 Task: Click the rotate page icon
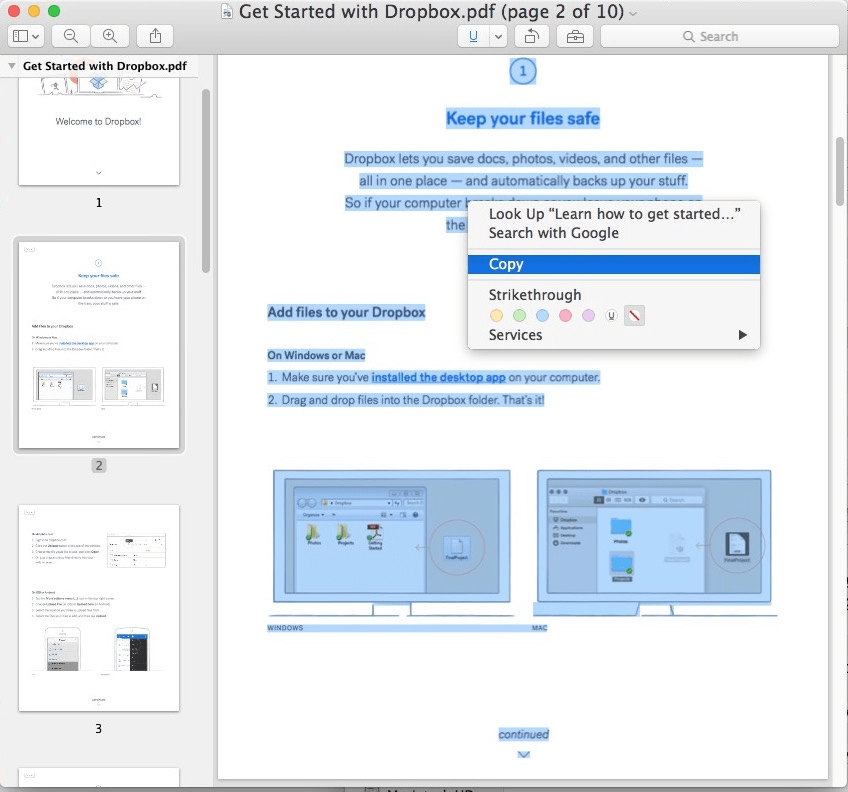[532, 36]
